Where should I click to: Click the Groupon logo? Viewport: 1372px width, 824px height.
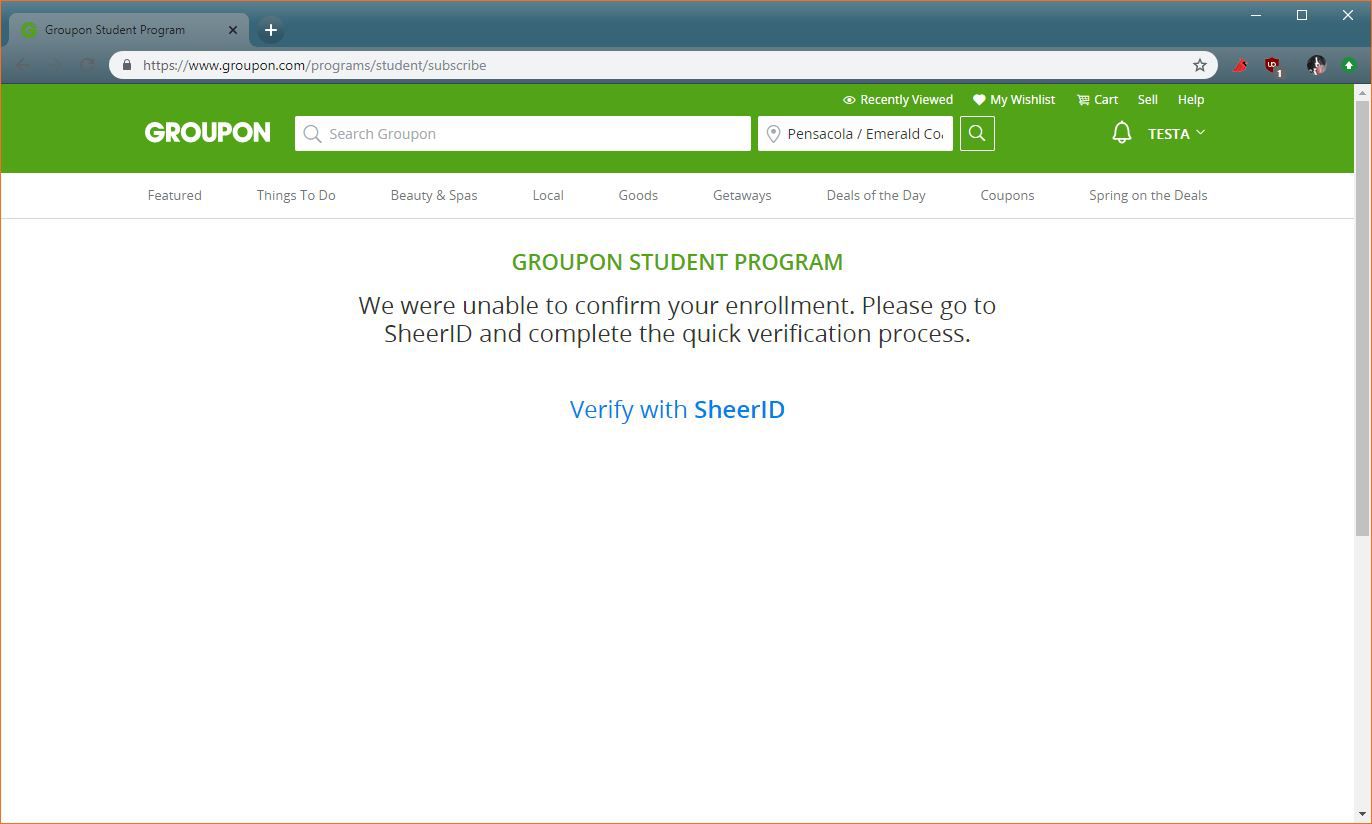(x=207, y=133)
